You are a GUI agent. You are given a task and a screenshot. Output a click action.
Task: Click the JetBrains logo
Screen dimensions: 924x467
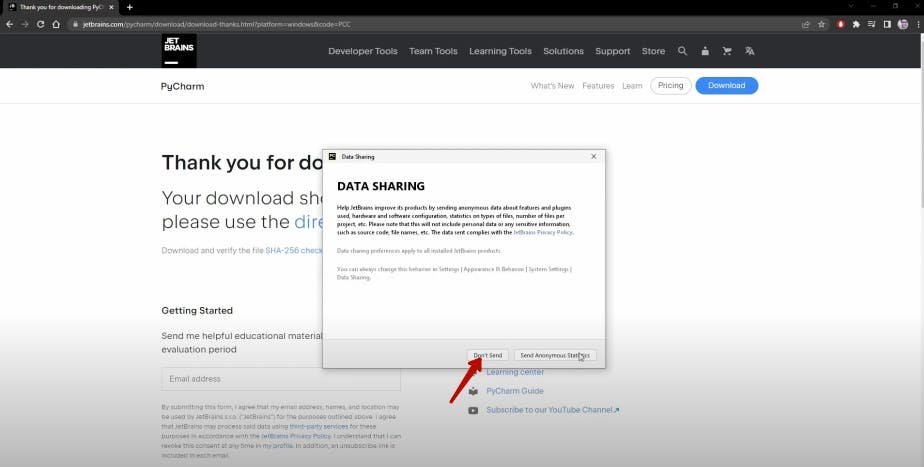[179, 51]
